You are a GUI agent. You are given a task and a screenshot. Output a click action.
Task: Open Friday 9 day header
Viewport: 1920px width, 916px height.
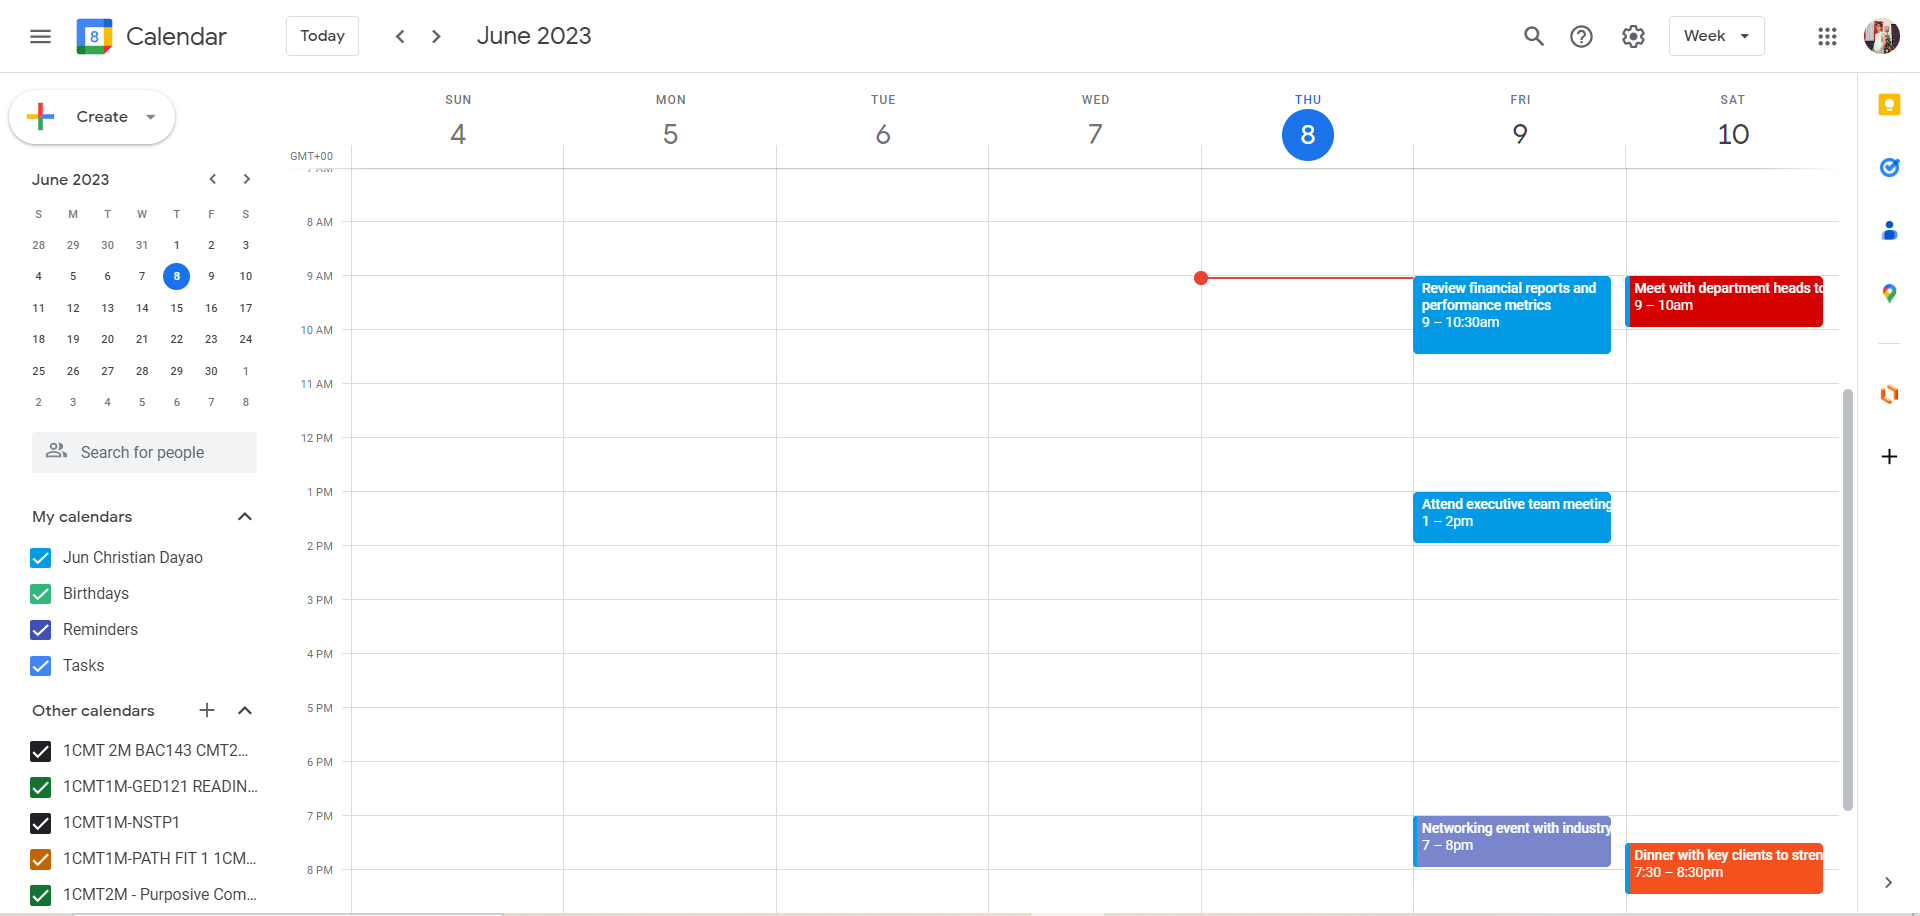pyautogui.click(x=1520, y=134)
